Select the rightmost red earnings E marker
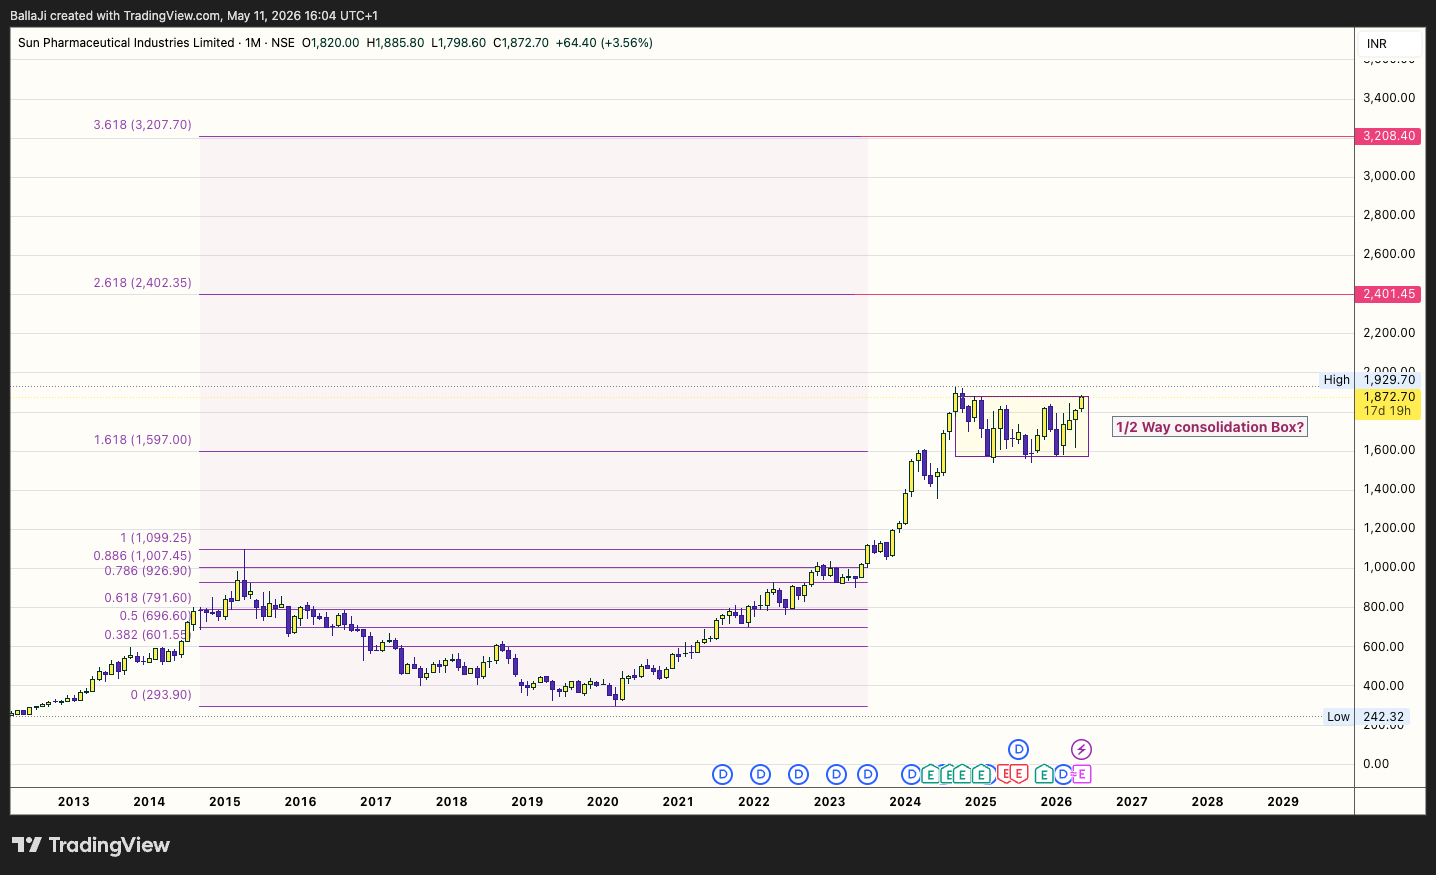 (1019, 773)
